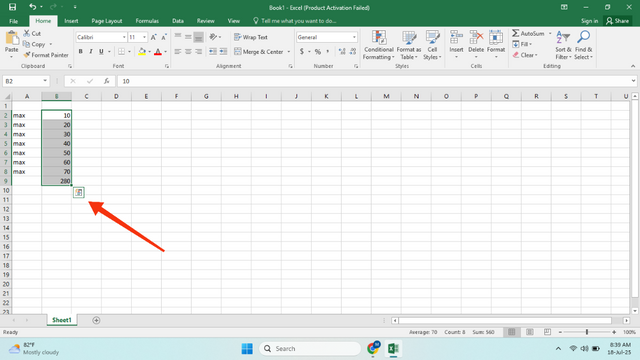Decrease the cell indent
640x360 pixels.
(213, 51)
